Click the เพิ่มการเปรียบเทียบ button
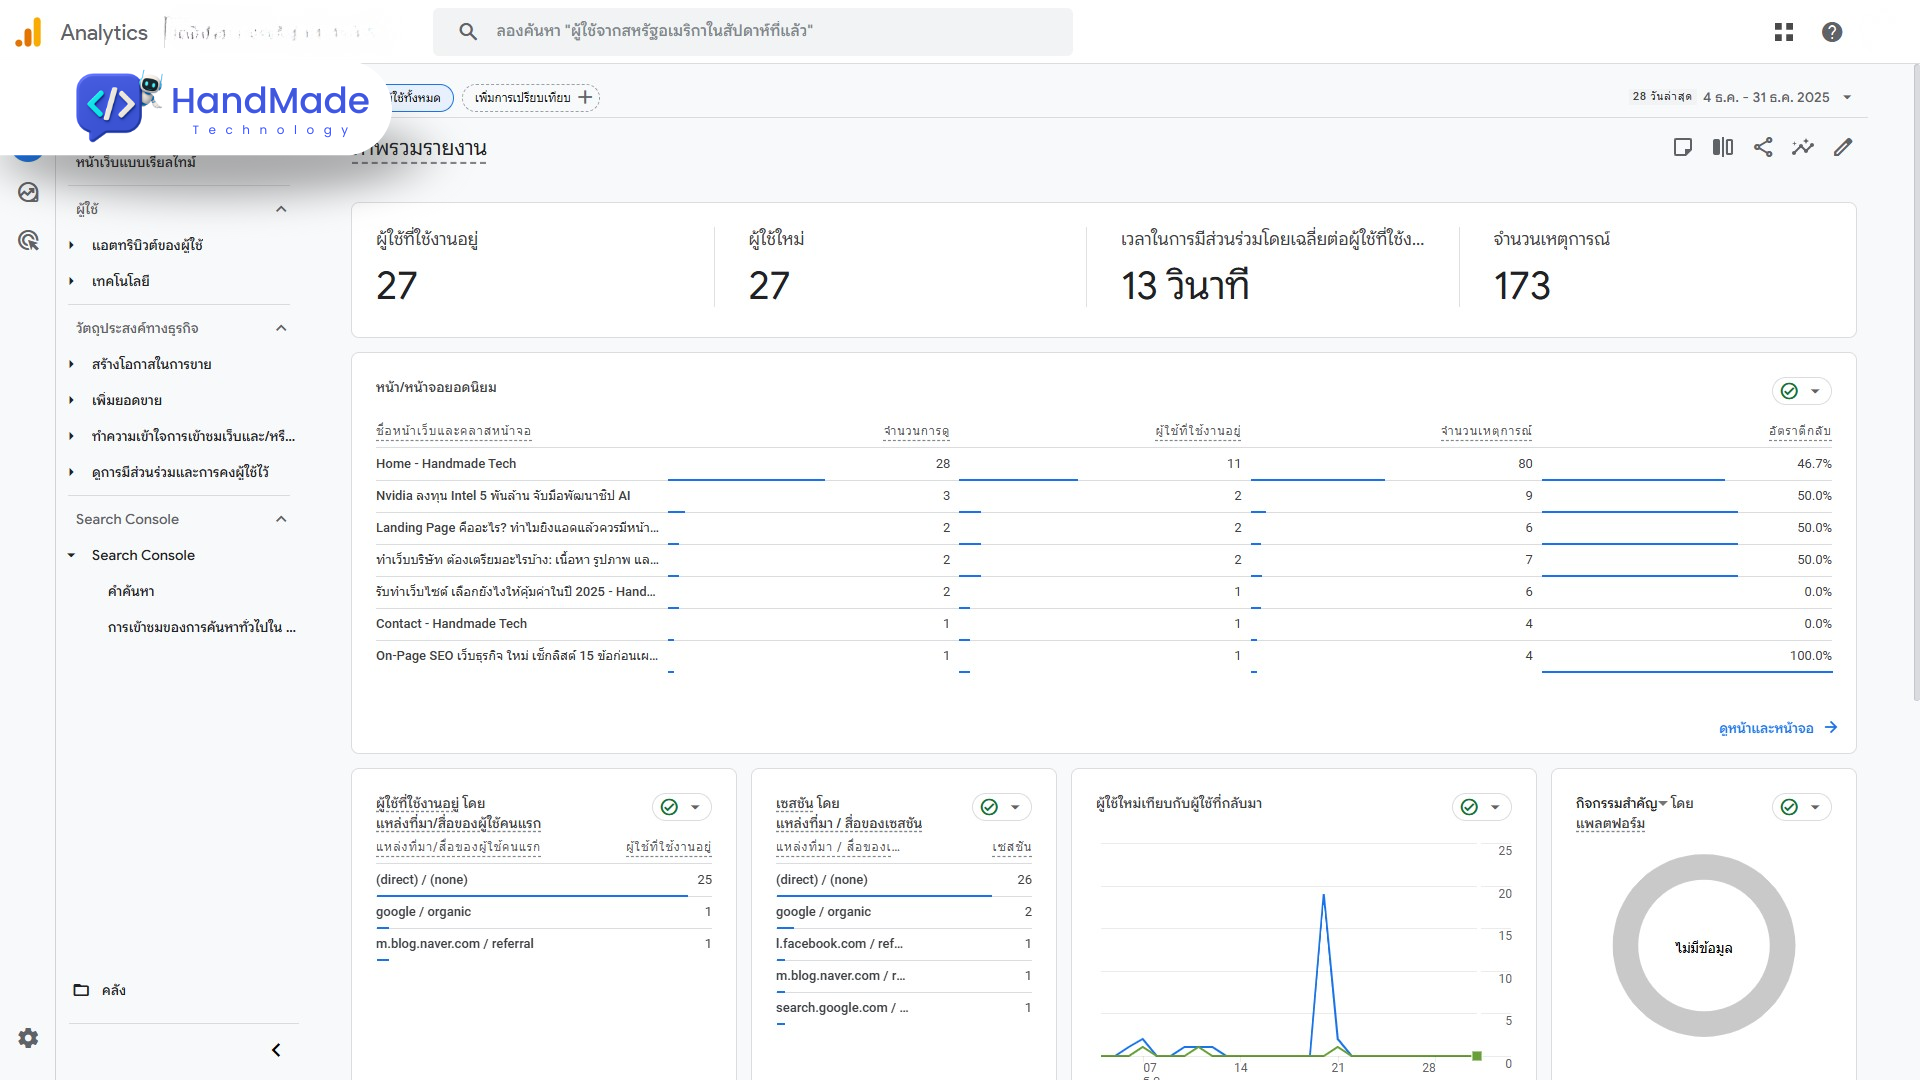Screen dimensions: 1920x1080 pos(531,97)
